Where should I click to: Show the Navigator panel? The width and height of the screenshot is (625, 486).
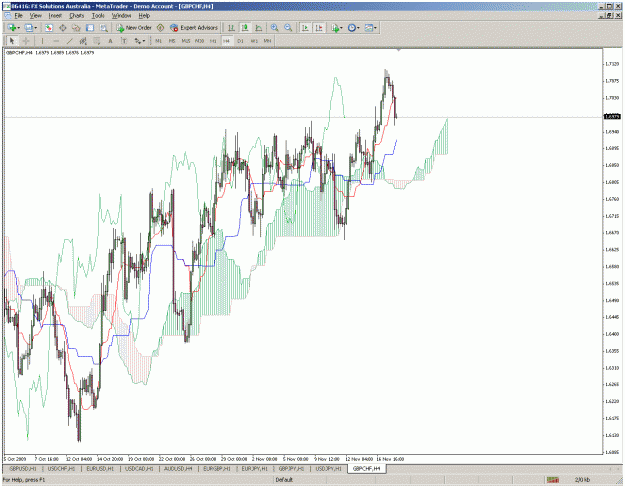coord(76,28)
